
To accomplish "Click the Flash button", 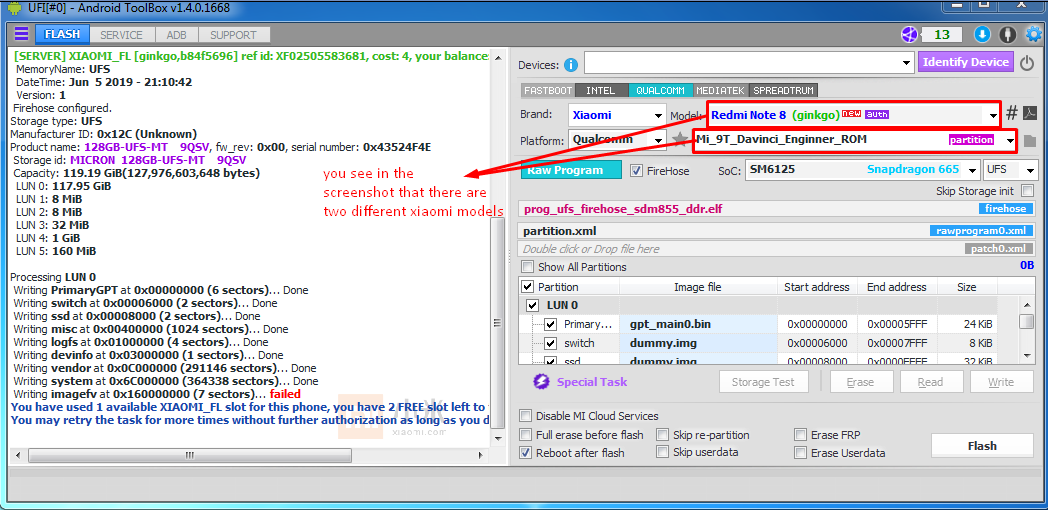I will 982,446.
